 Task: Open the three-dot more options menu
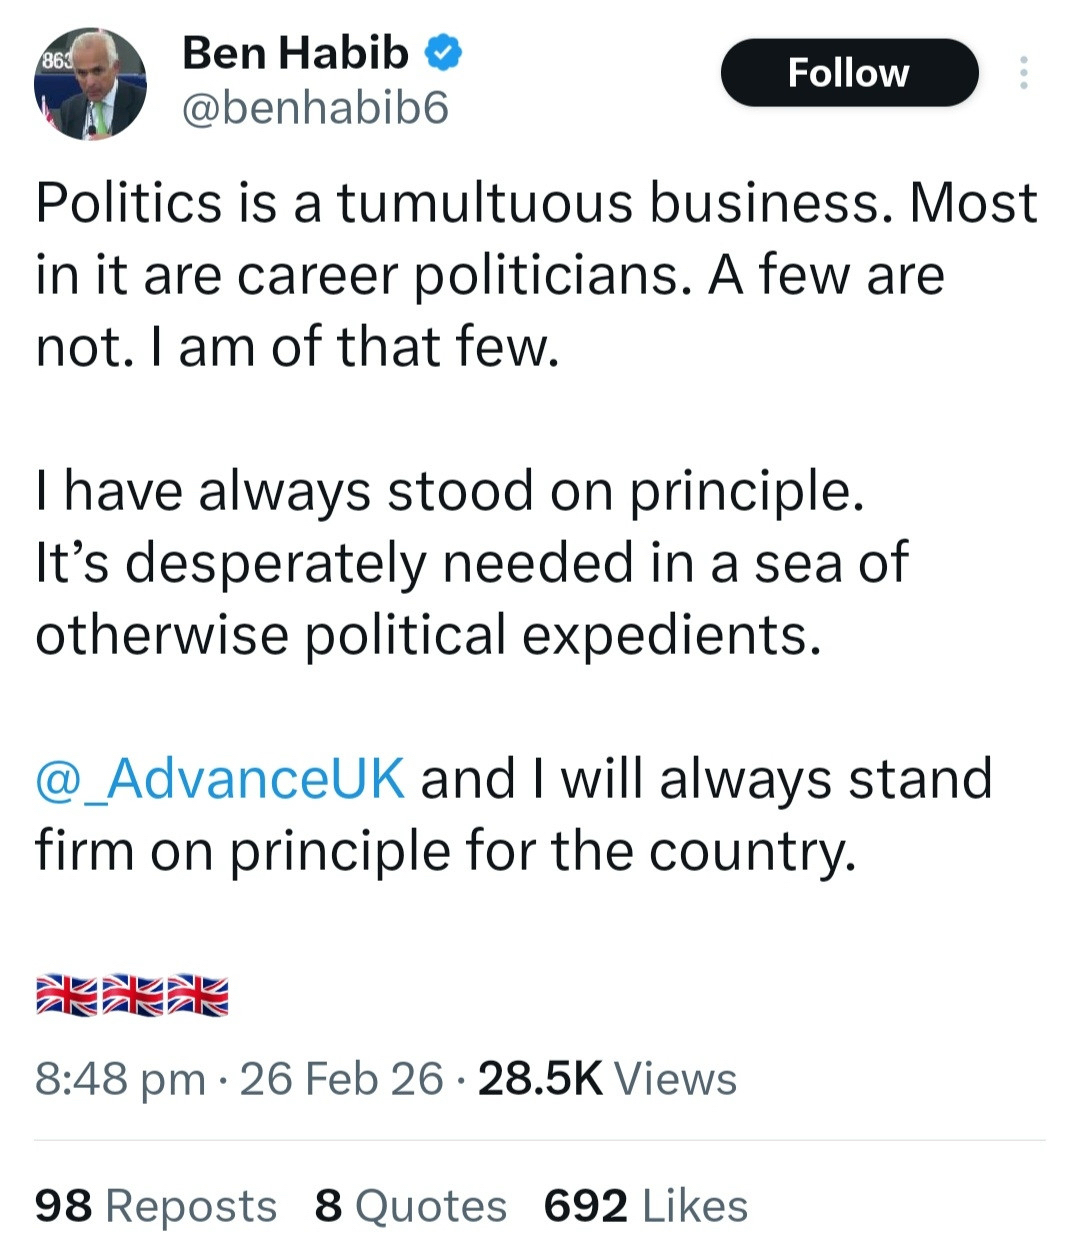[x=1023, y=73]
